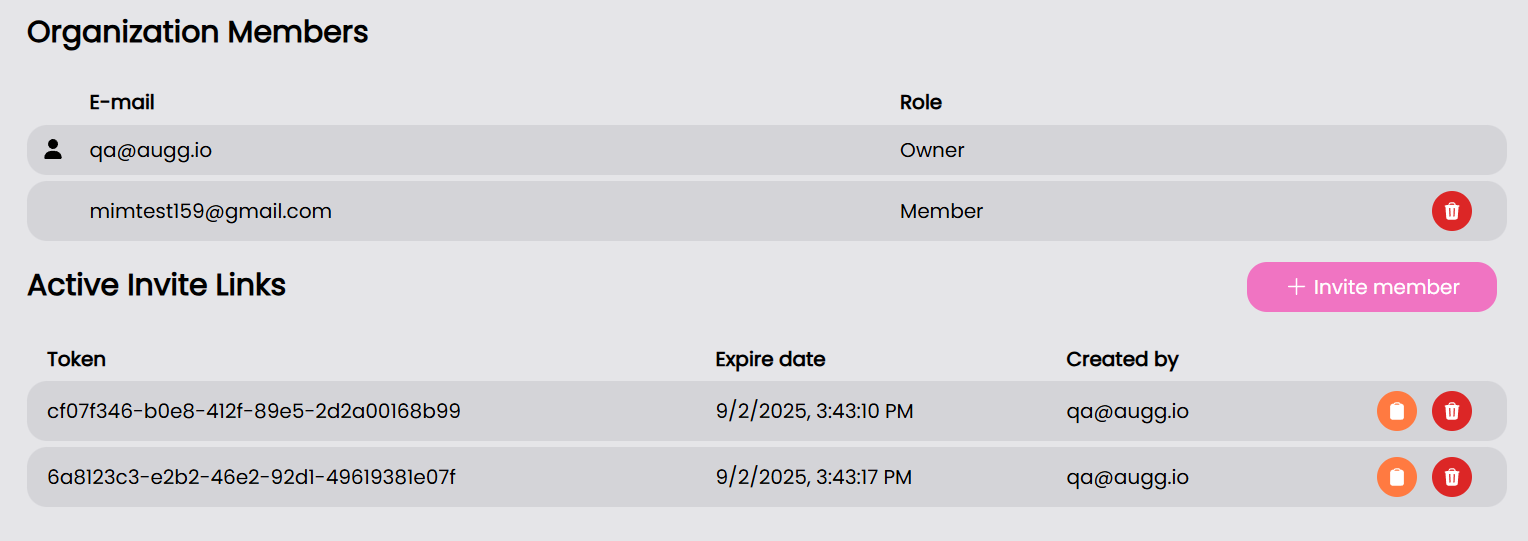This screenshot has height=541, width=1528.
Task: Click the Owner role label
Action: tap(932, 151)
